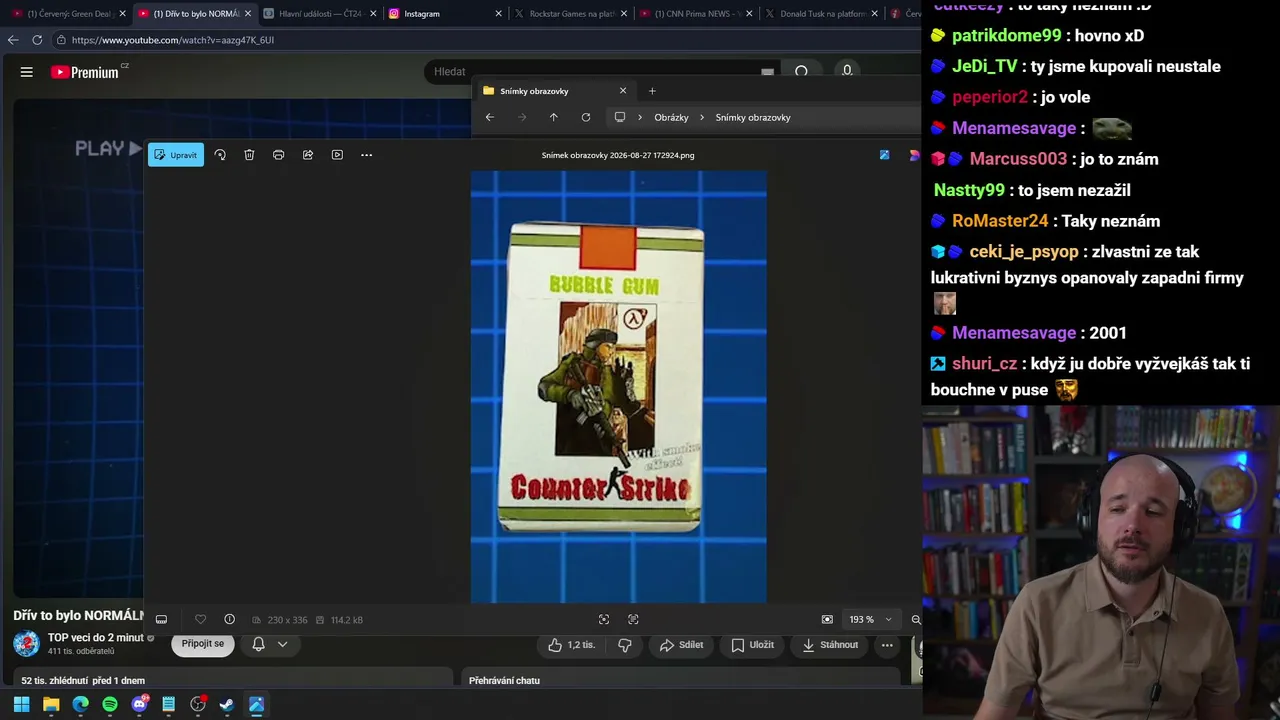The height and width of the screenshot is (720, 1280).
Task: Click the YouTube search magnifier button
Action: tap(801, 72)
